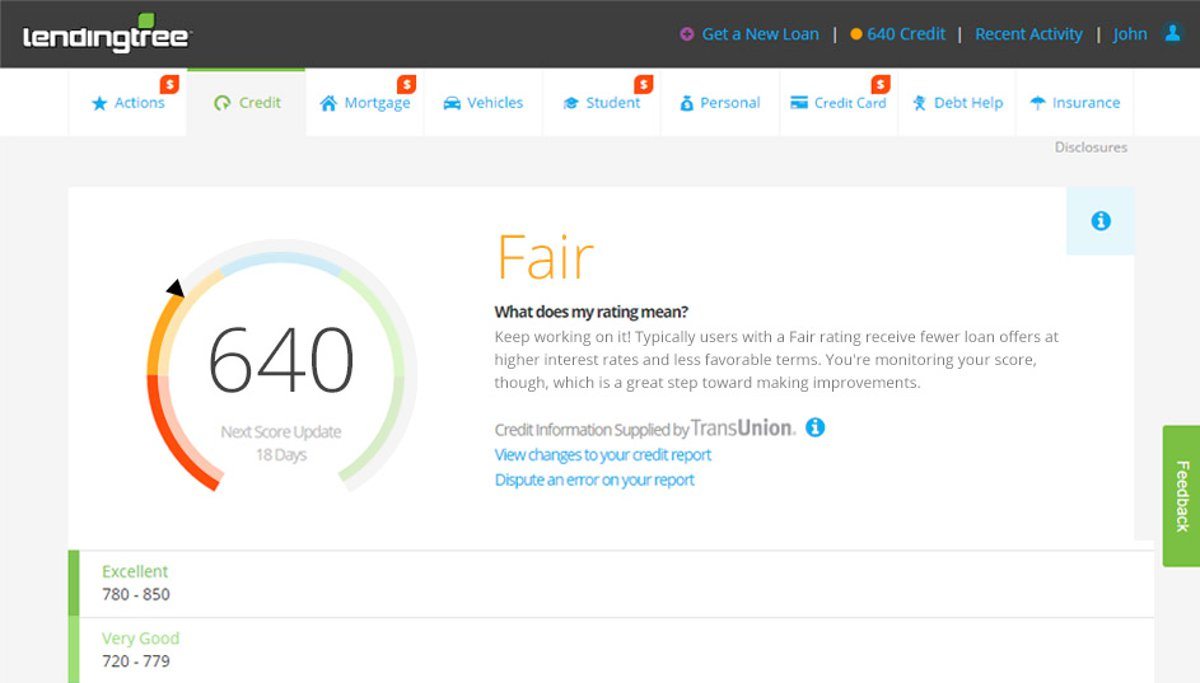Click Dispute an error on your report
Viewport: 1200px width, 683px height.
click(595, 480)
